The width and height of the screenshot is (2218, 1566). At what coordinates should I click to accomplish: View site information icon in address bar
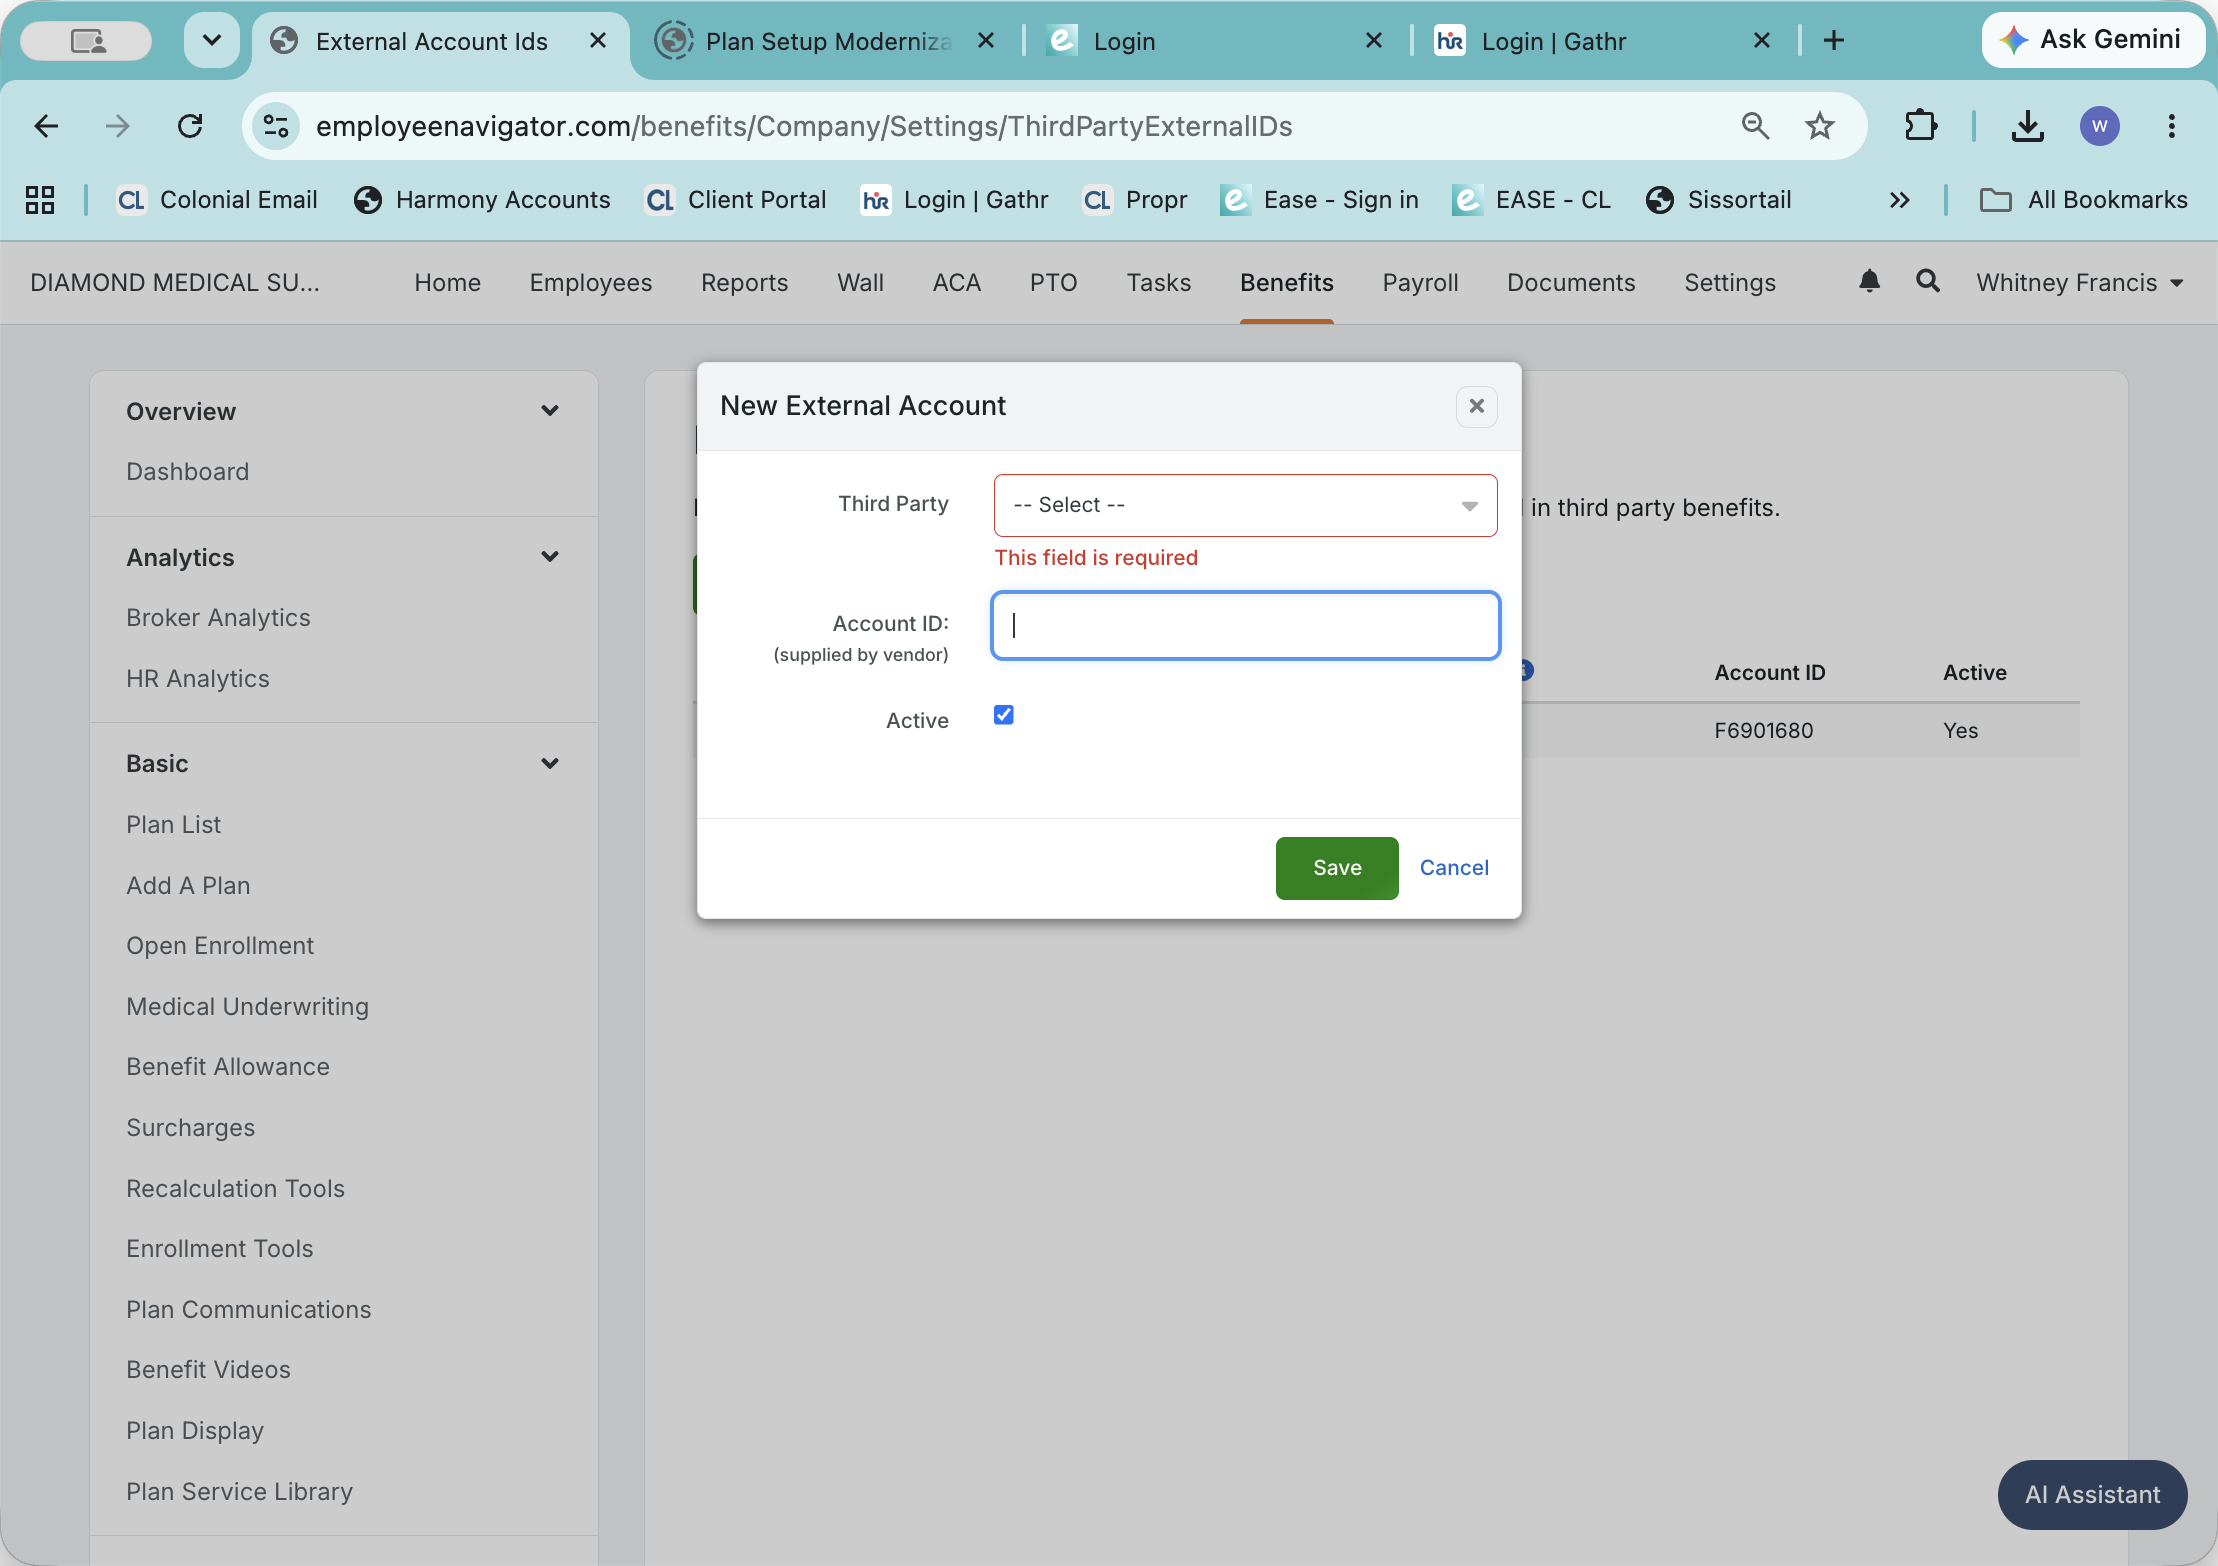point(275,126)
